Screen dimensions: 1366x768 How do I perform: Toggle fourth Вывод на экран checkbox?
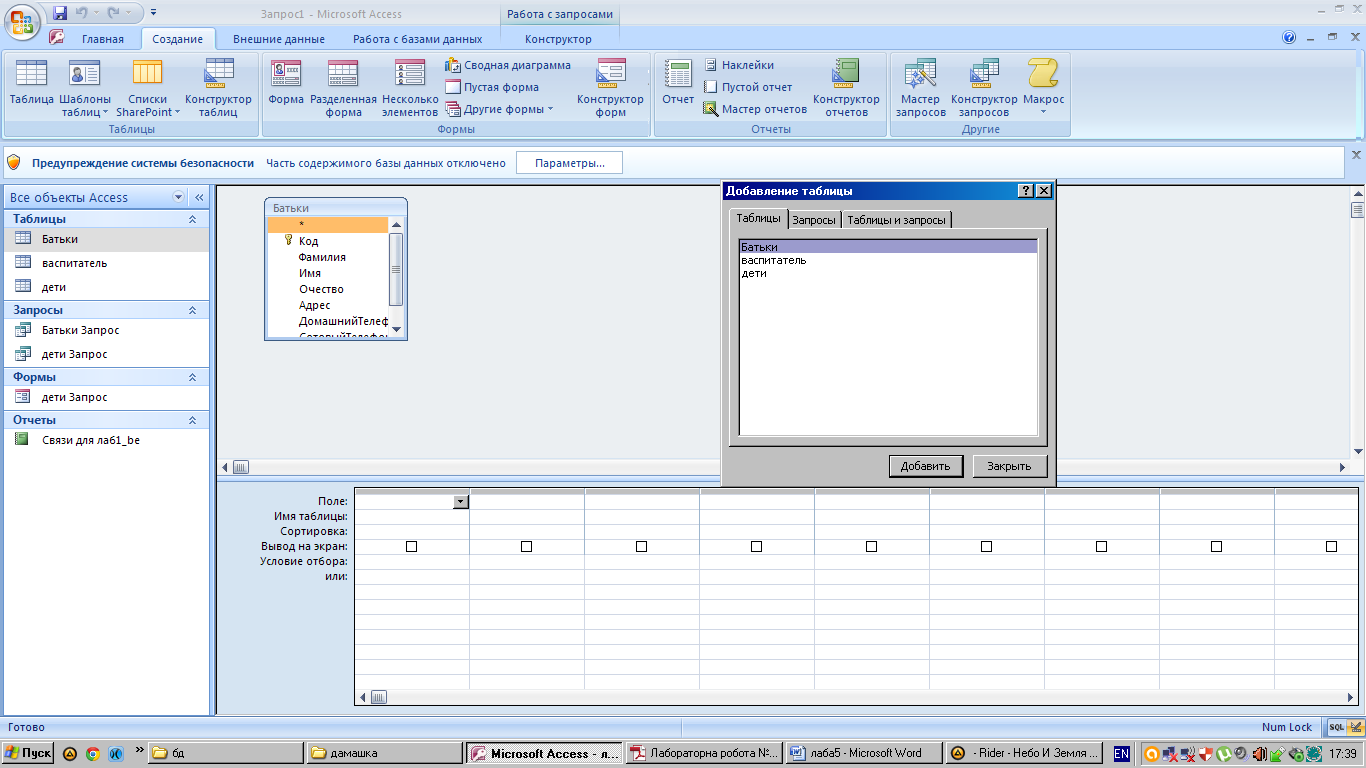coord(756,546)
